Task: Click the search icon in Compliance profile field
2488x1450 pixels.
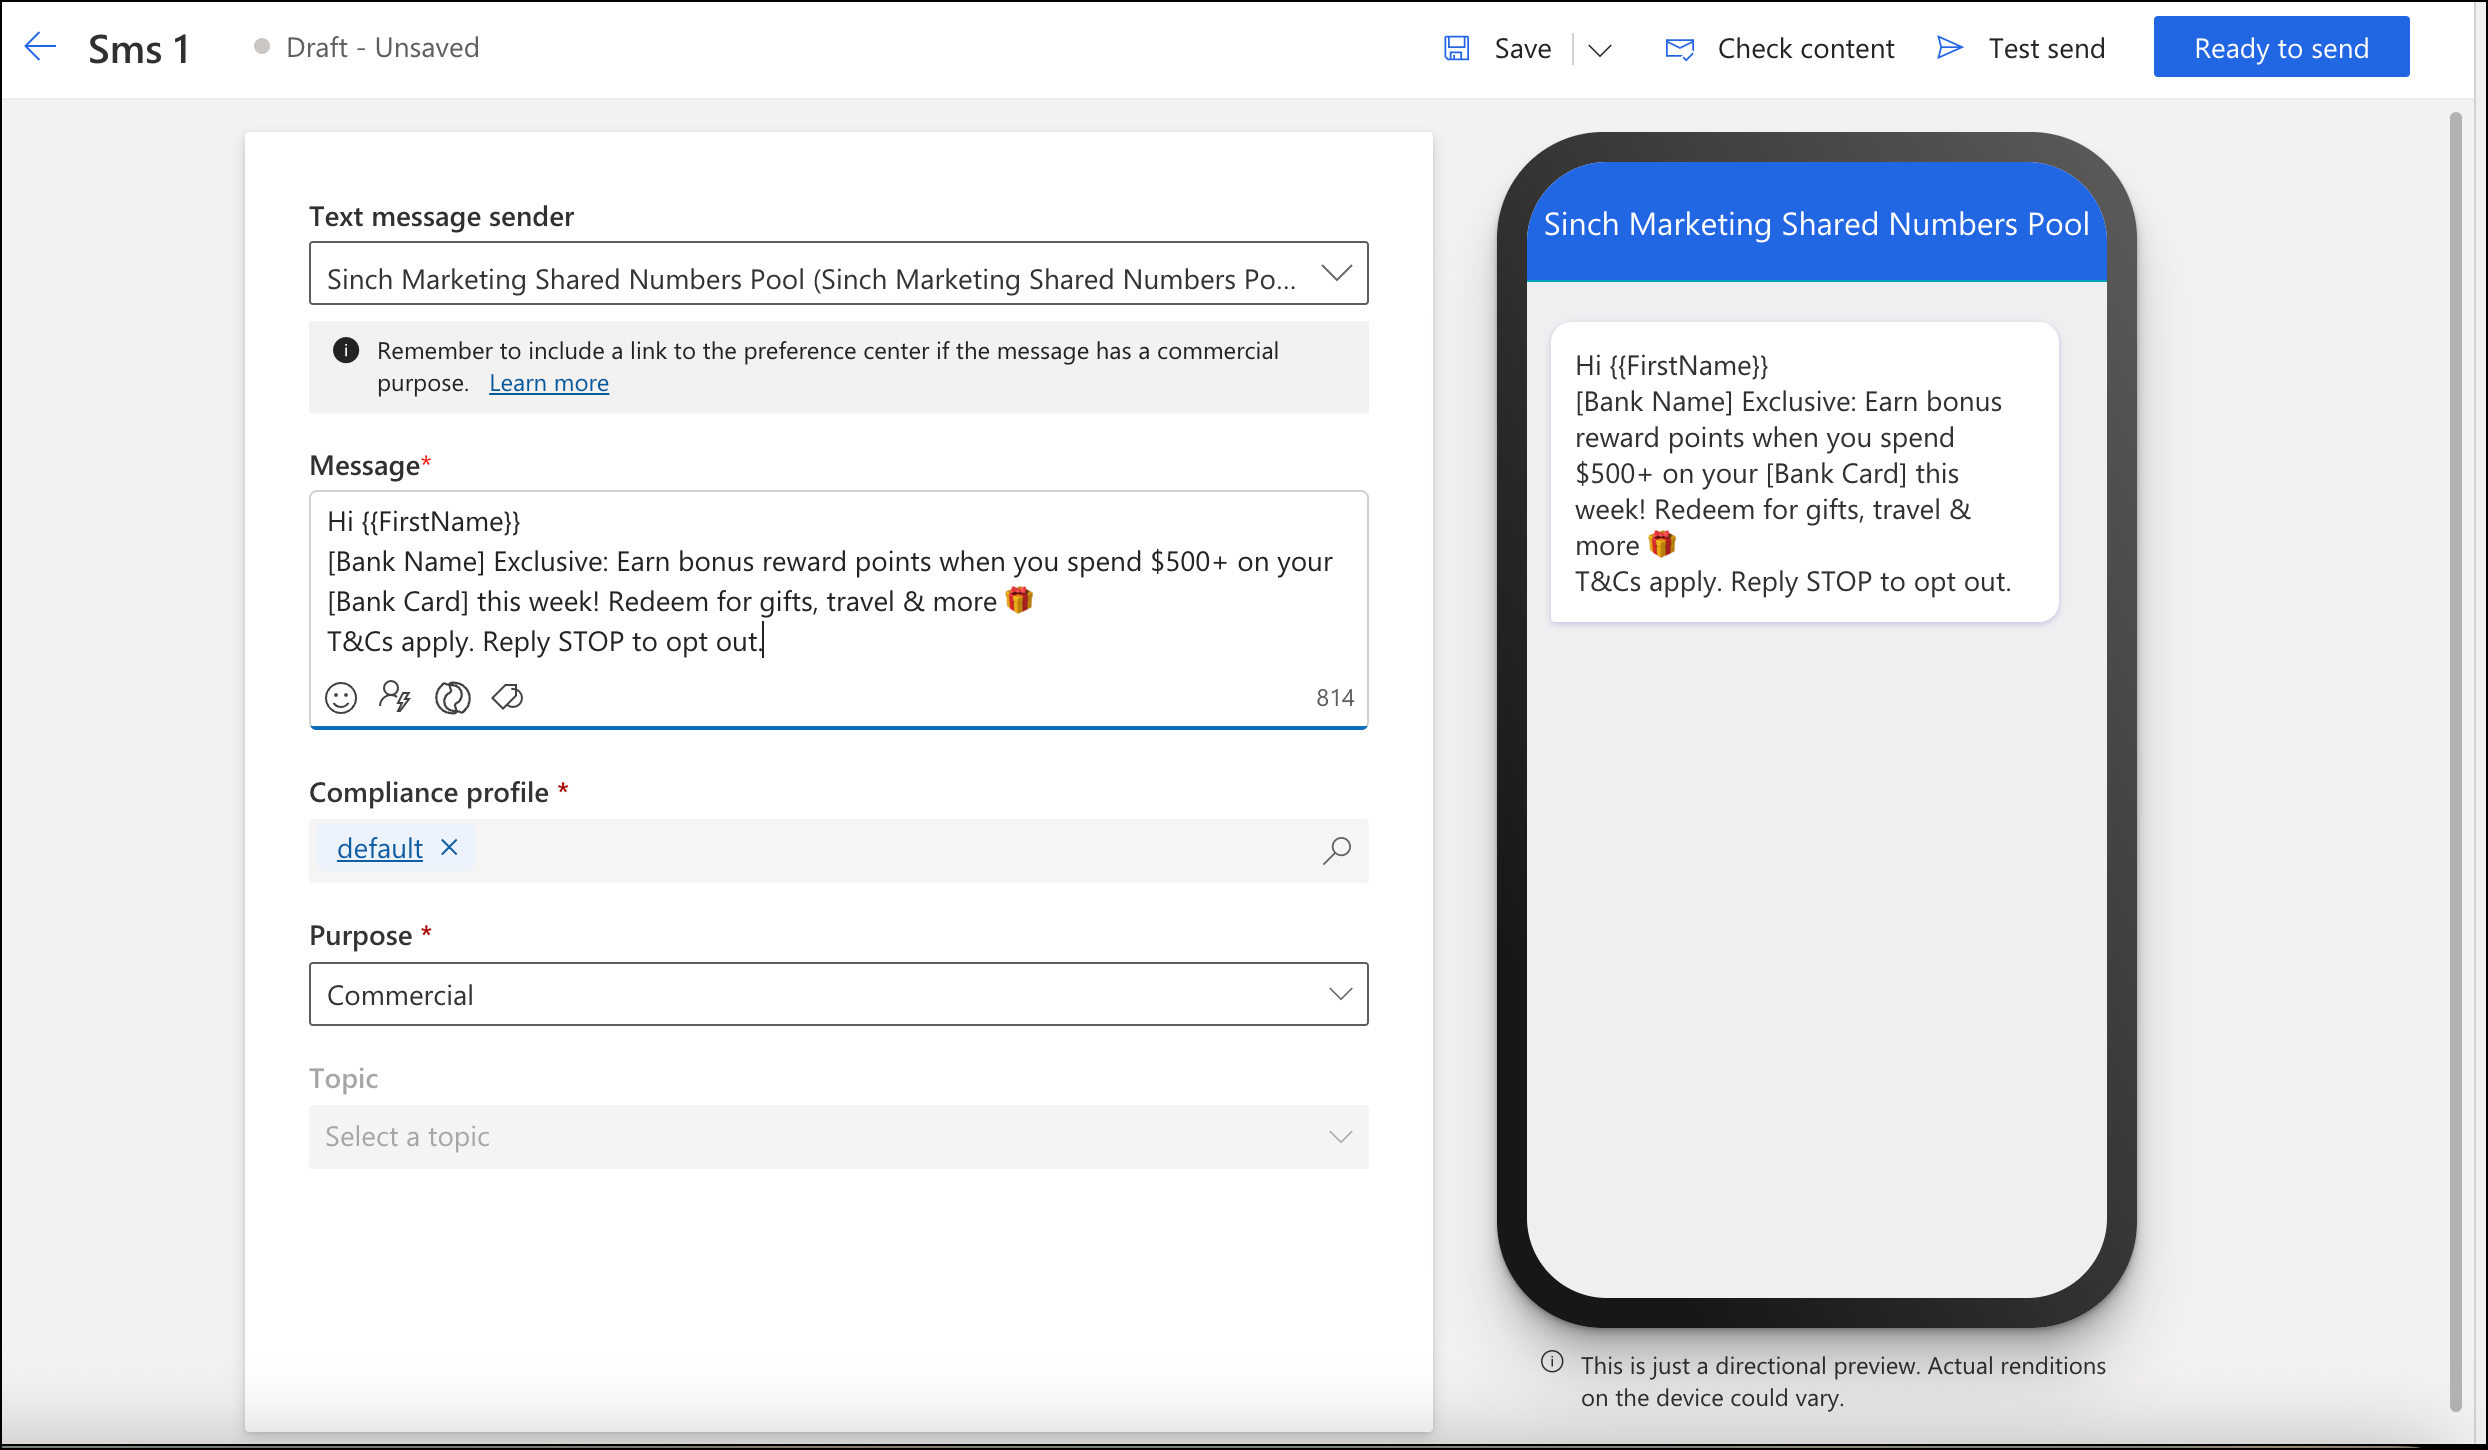Action: click(1336, 850)
